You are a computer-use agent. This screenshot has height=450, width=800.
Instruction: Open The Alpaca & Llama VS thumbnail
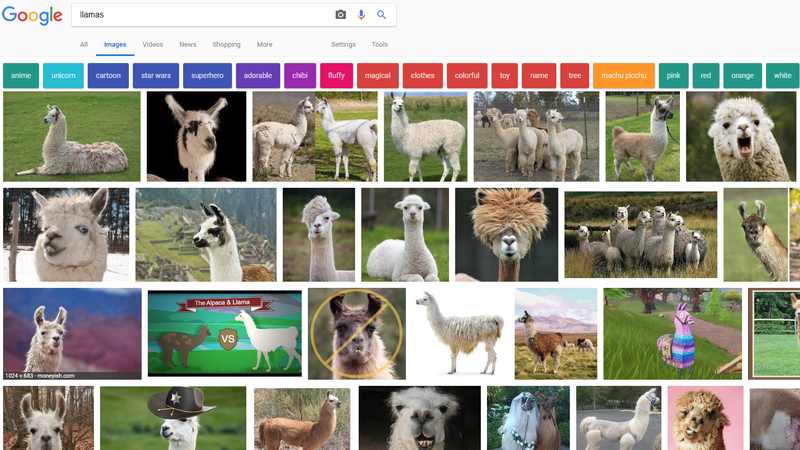(x=224, y=333)
